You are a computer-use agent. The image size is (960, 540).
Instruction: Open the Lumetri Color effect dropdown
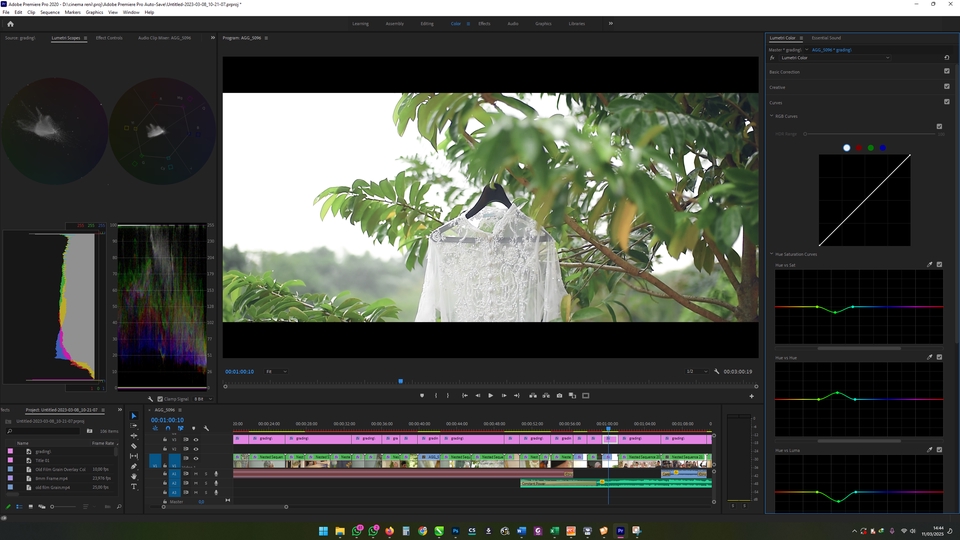[x=834, y=58]
